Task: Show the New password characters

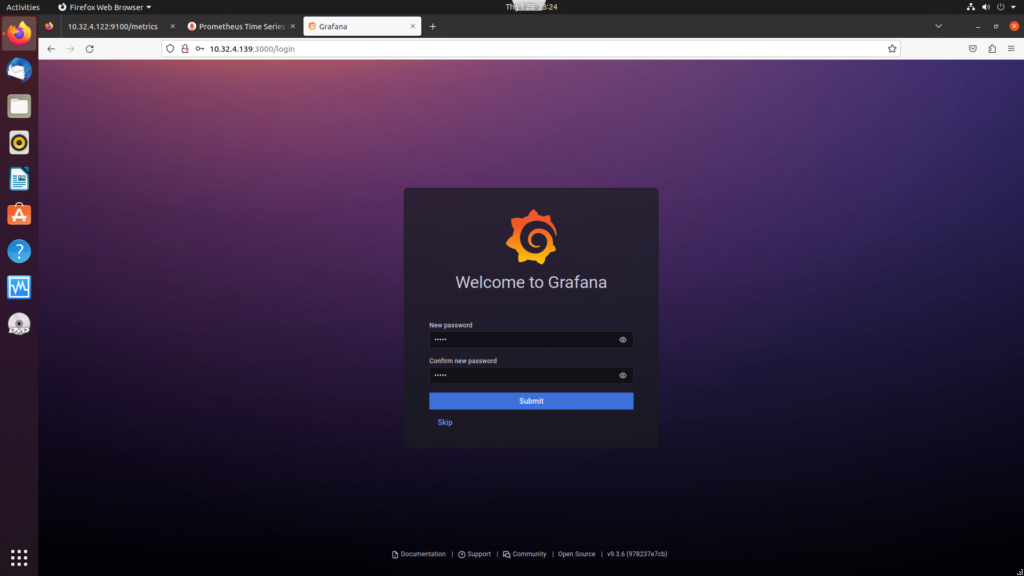Action: [623, 340]
